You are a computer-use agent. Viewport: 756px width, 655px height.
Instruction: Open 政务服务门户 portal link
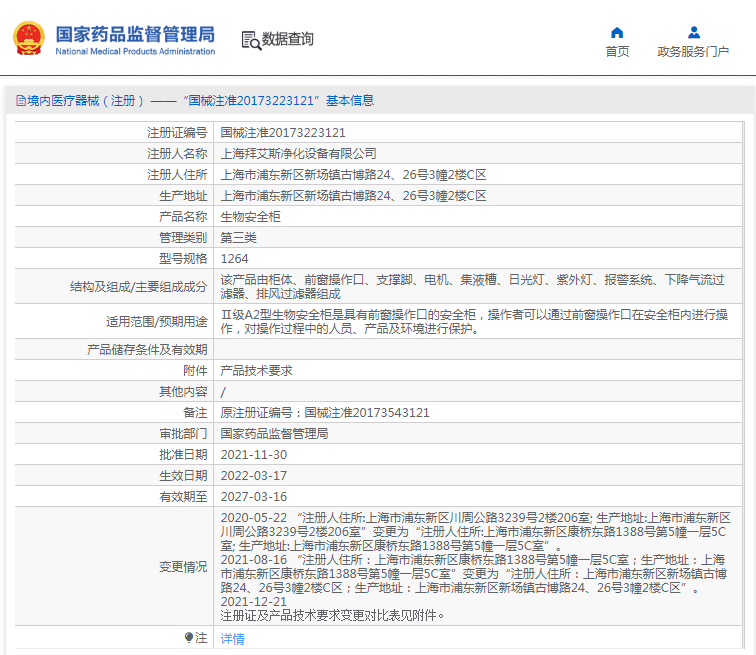tap(693, 51)
